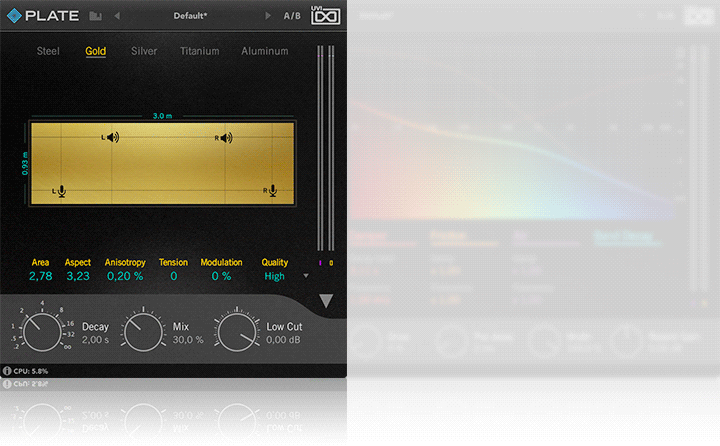
Task: Select the right microphone pickup icon
Action: 270,190
